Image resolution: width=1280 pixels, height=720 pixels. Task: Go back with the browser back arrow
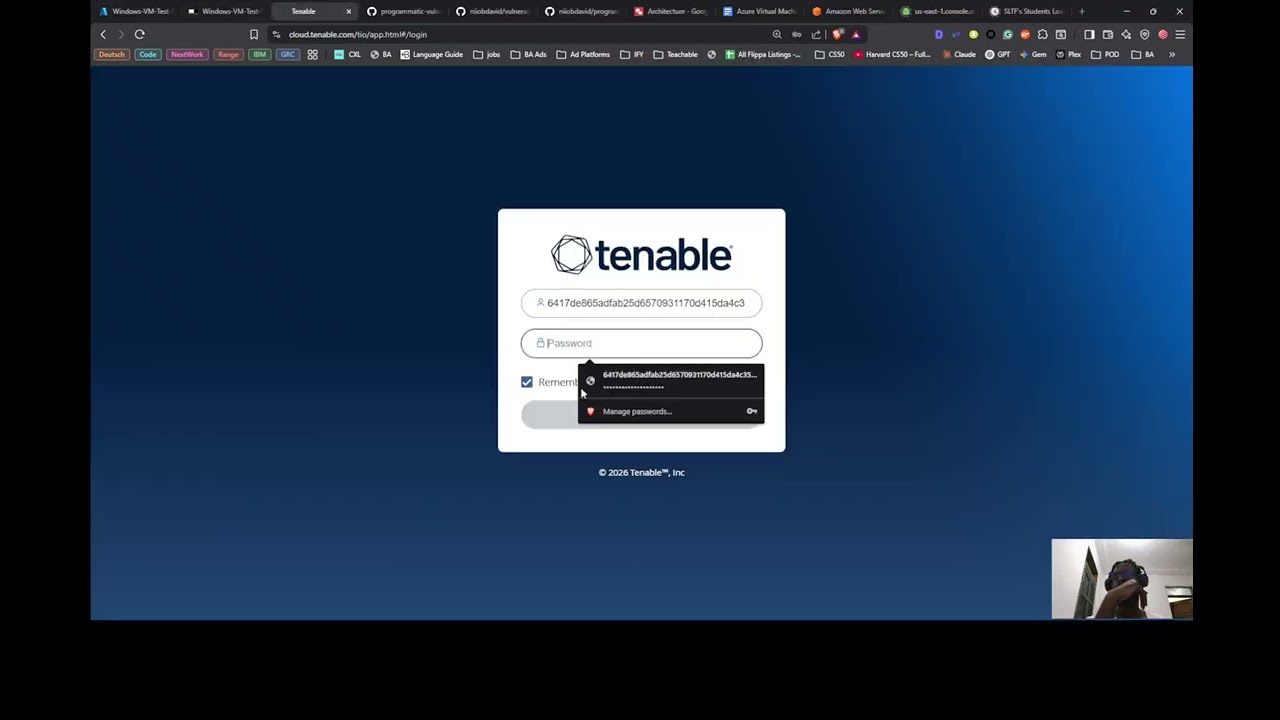pyautogui.click(x=103, y=34)
